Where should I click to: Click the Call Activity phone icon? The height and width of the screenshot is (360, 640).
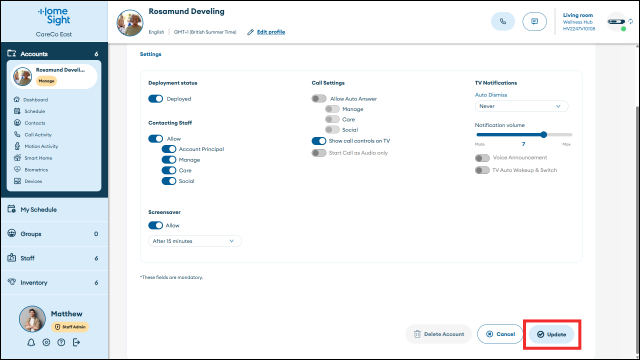(x=17, y=134)
